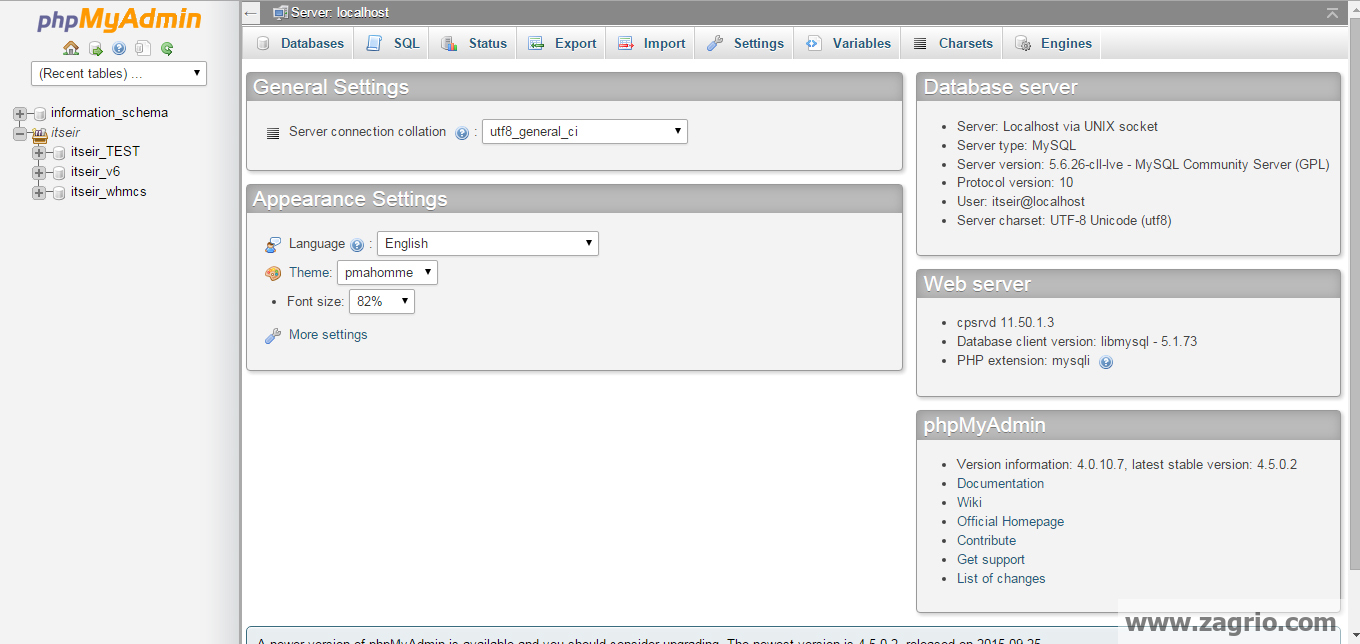Expand the information_schema tree node
The height and width of the screenshot is (644, 1360).
20,114
